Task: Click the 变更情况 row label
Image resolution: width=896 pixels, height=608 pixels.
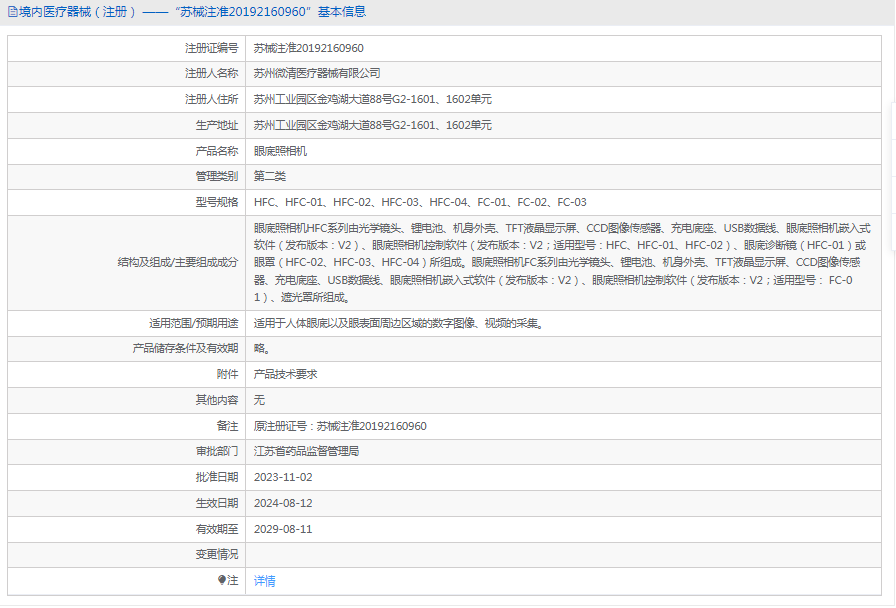Action: click(217, 554)
